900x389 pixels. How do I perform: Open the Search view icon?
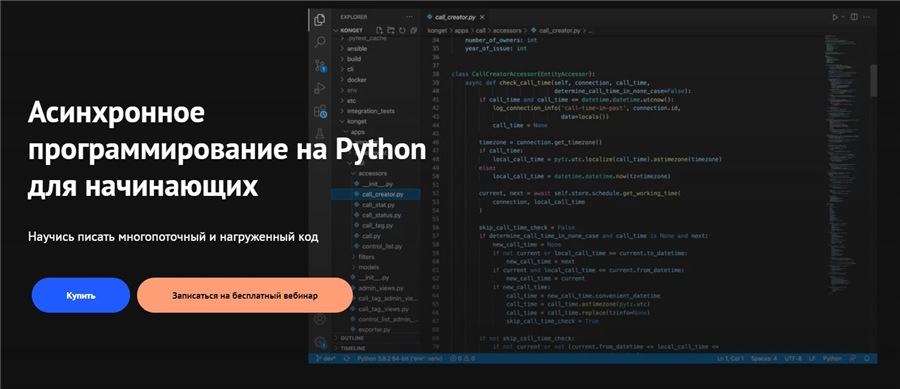(320, 42)
